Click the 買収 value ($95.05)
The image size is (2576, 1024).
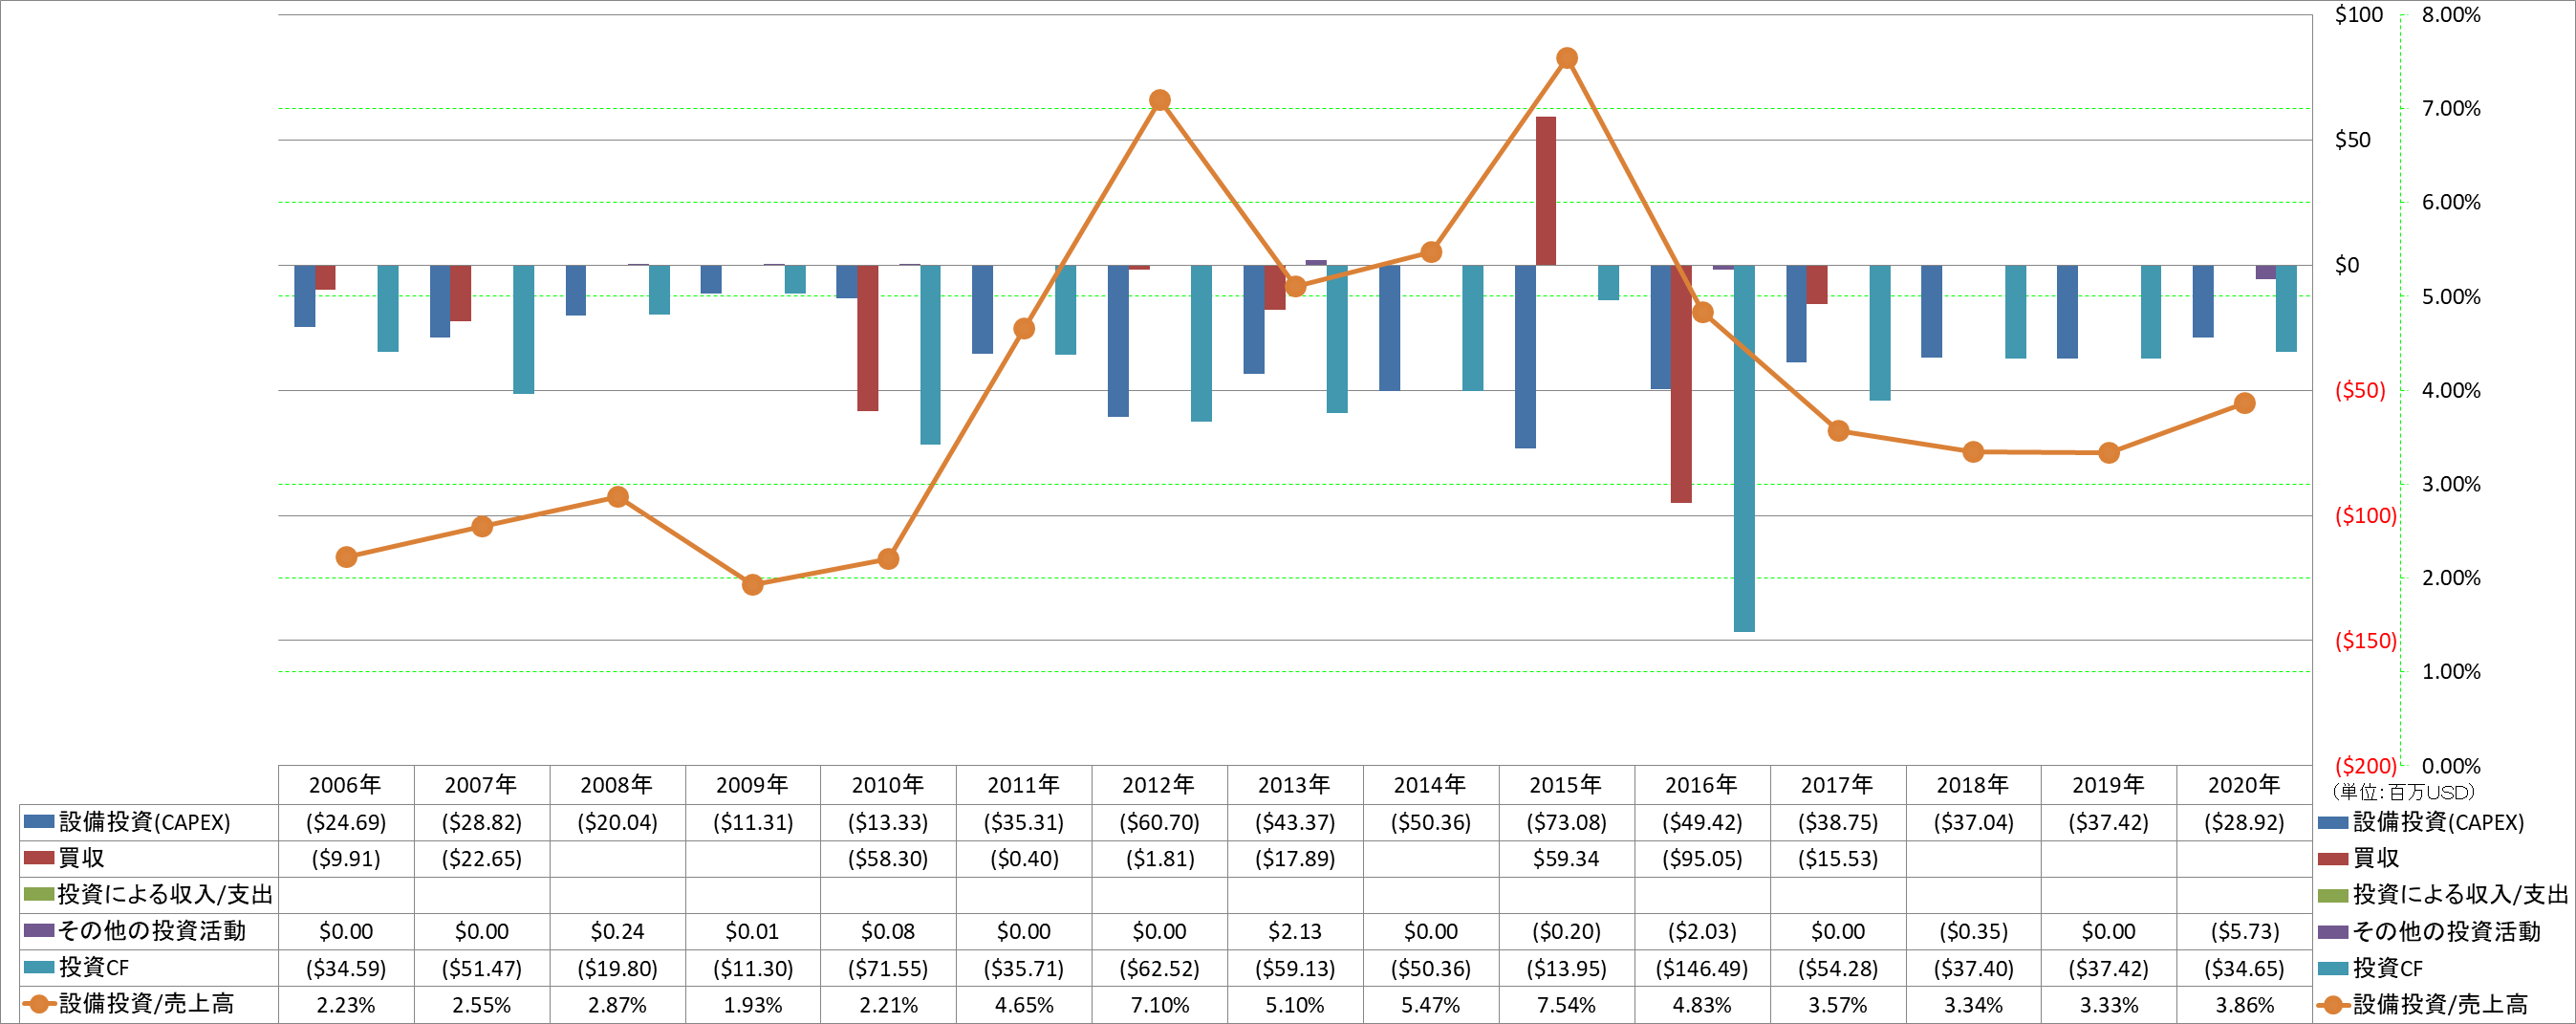pos(1702,858)
